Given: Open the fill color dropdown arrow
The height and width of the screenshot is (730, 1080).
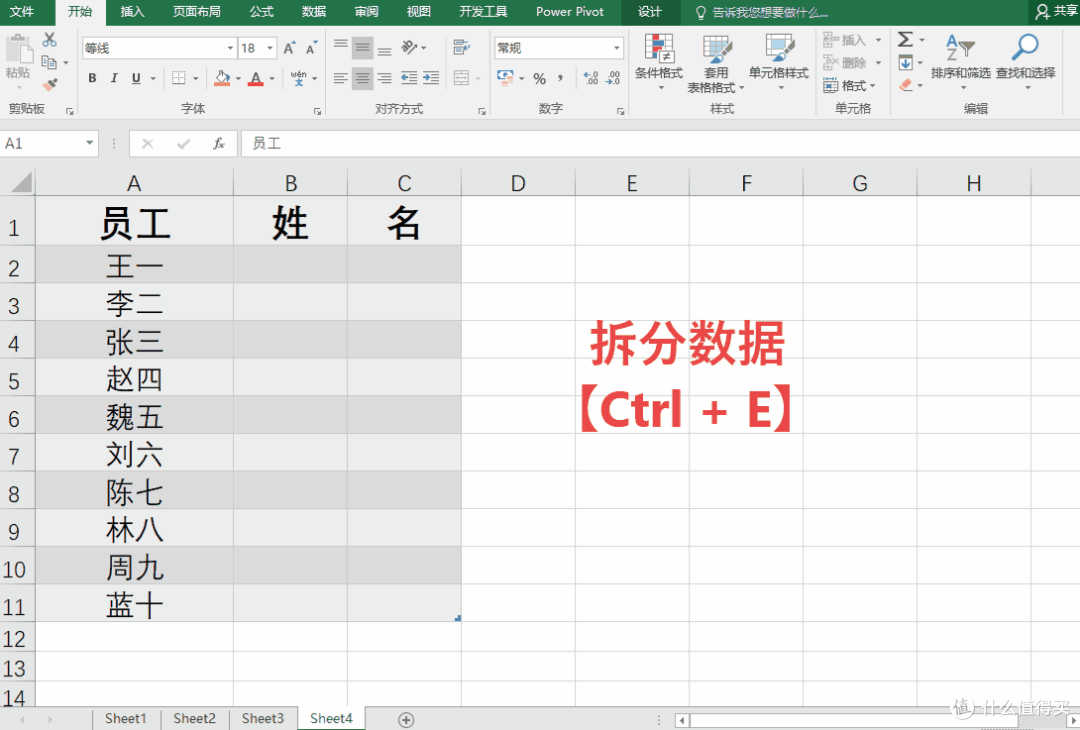Looking at the screenshot, I should (x=238, y=79).
